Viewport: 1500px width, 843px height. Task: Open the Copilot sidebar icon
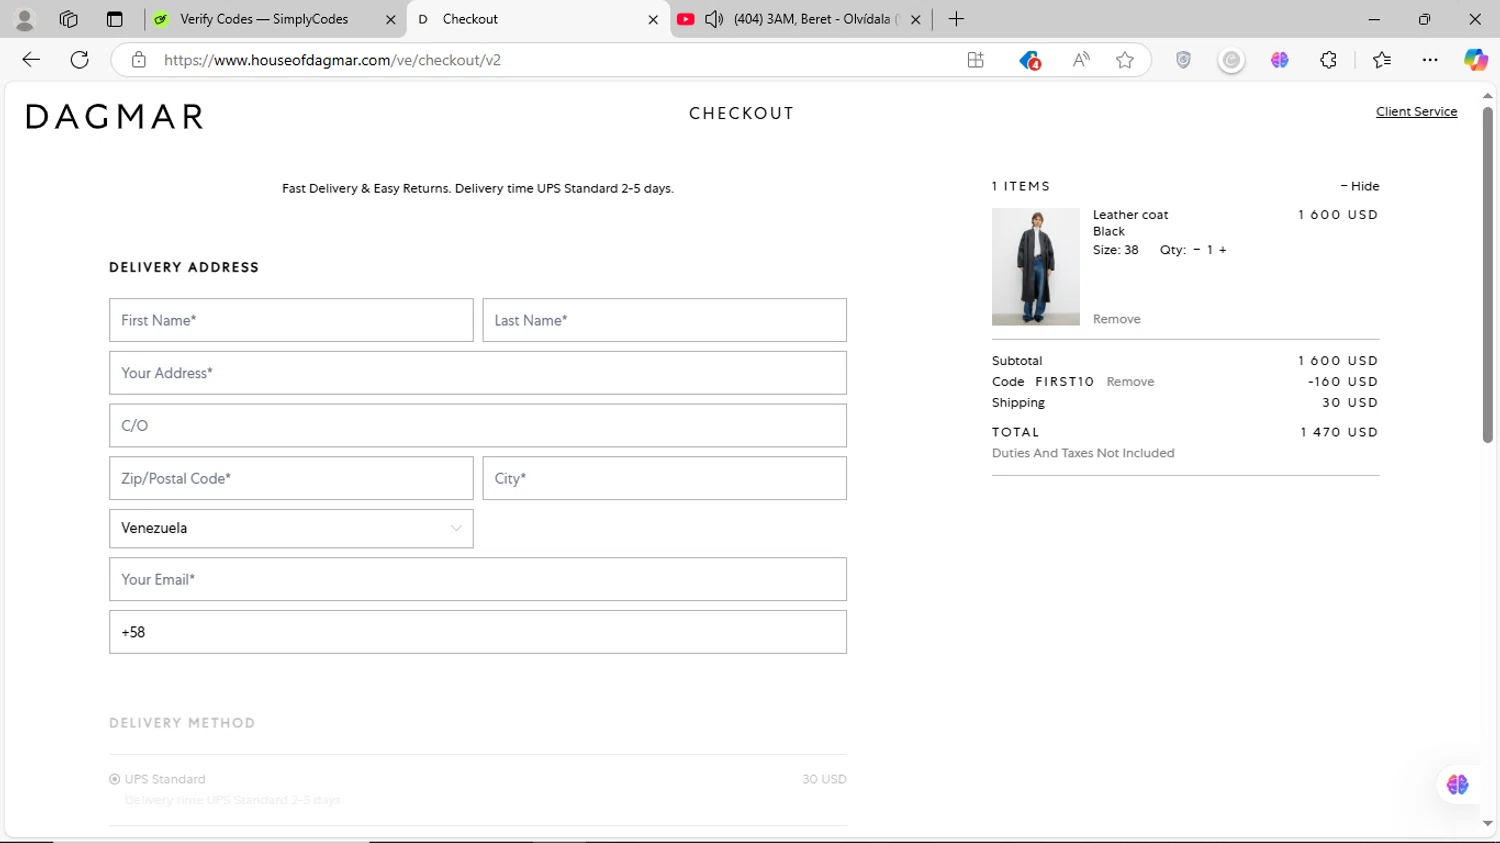[1476, 60]
